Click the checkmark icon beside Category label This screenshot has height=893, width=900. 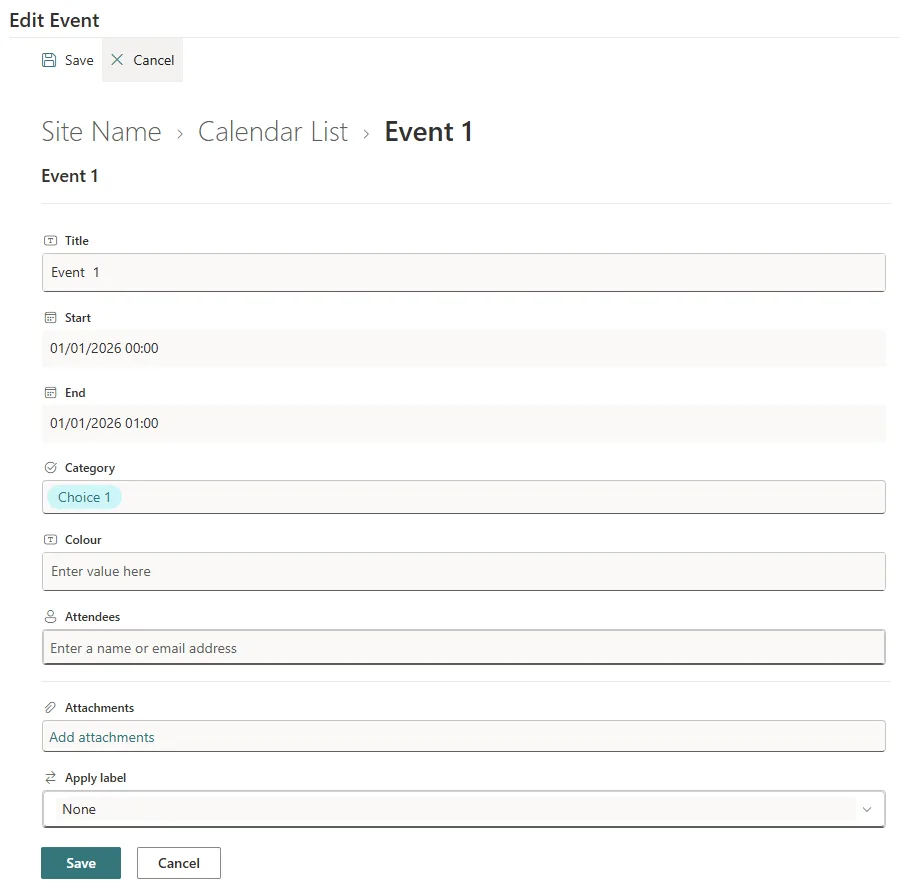pos(51,467)
